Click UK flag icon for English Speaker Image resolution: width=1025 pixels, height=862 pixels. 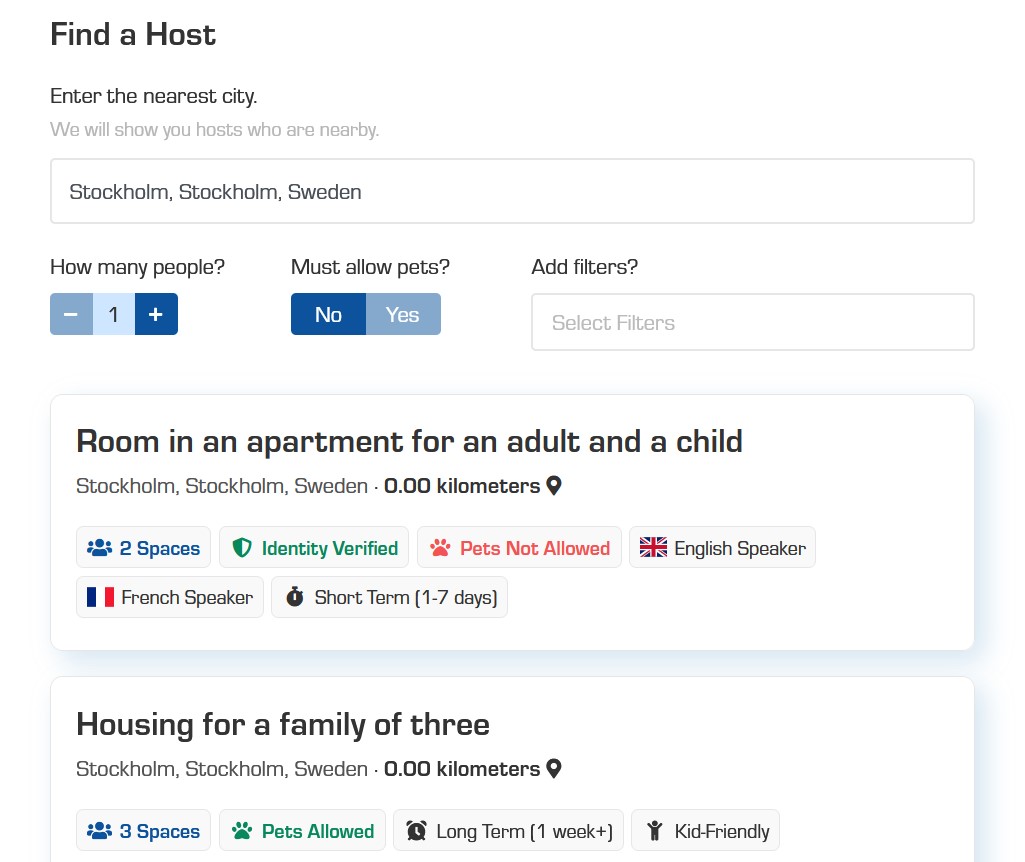tap(653, 548)
